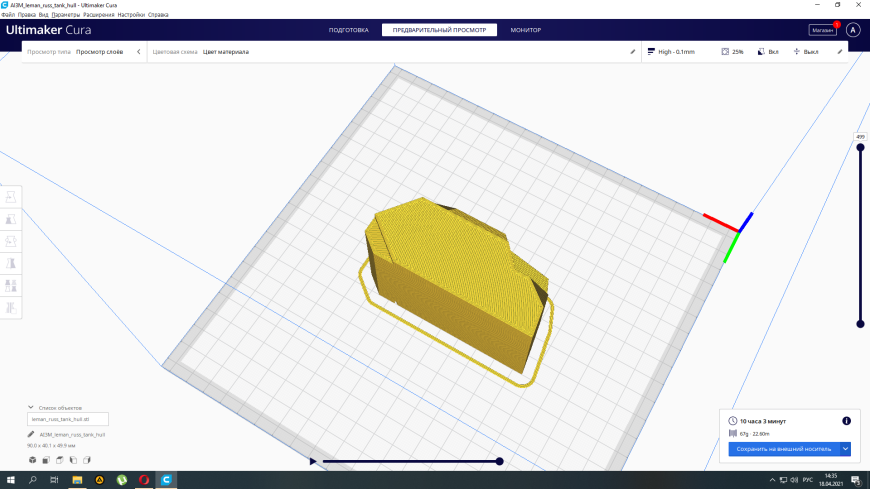870x489 pixels.
Task: Collapse the view type panel chevron
Action: (x=139, y=52)
